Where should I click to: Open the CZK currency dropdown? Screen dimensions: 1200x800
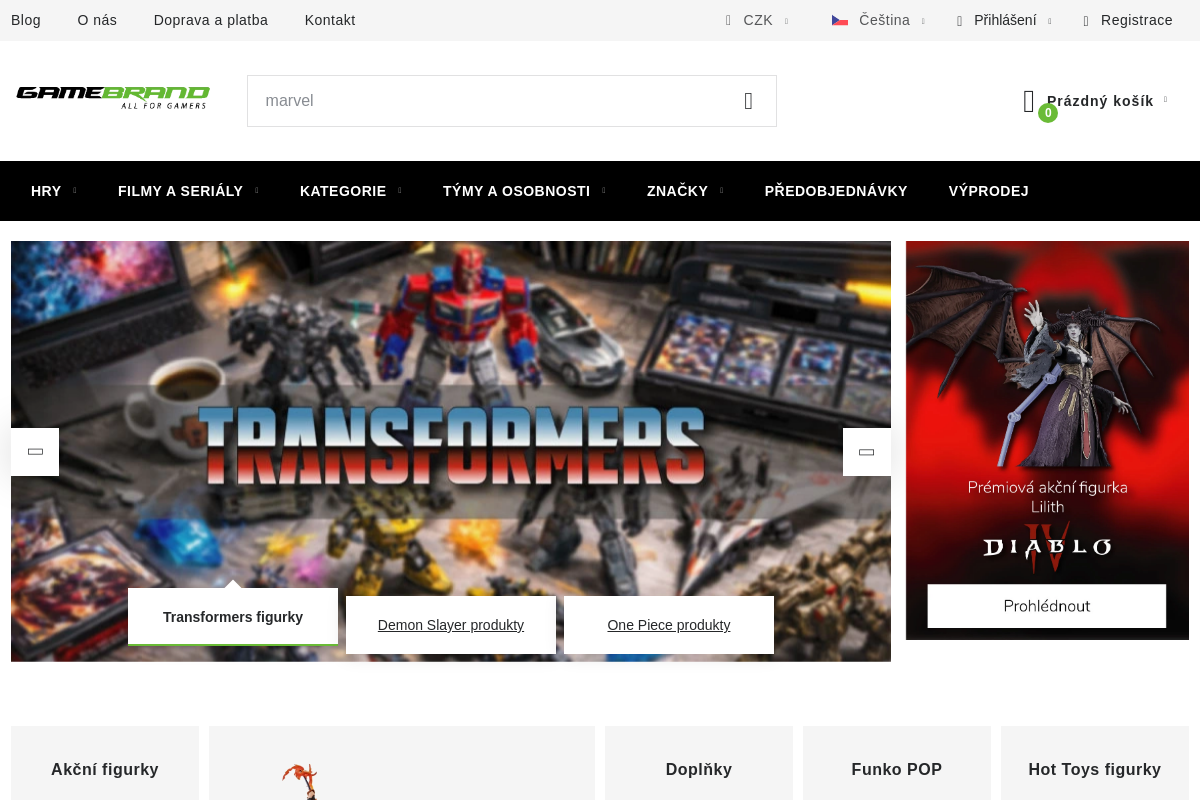point(758,20)
